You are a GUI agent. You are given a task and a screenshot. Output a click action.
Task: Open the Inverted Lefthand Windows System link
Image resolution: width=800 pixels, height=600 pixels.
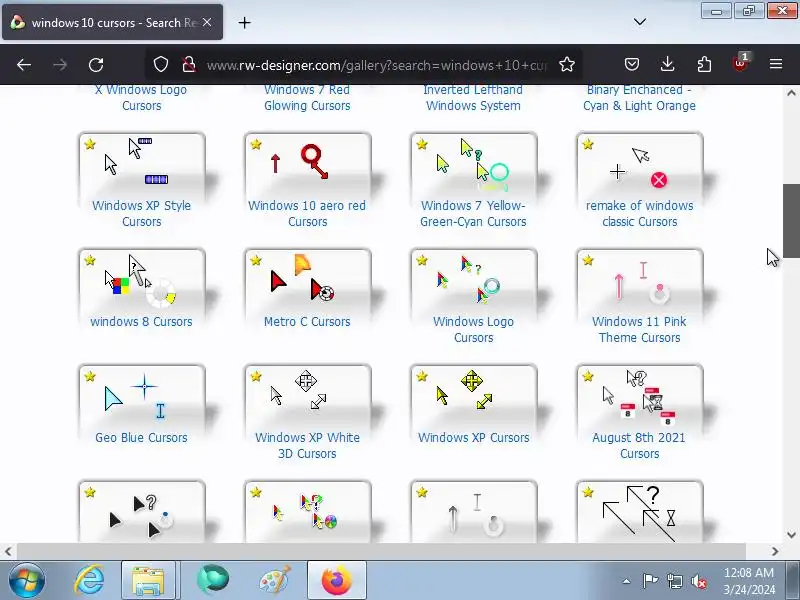(x=473, y=97)
